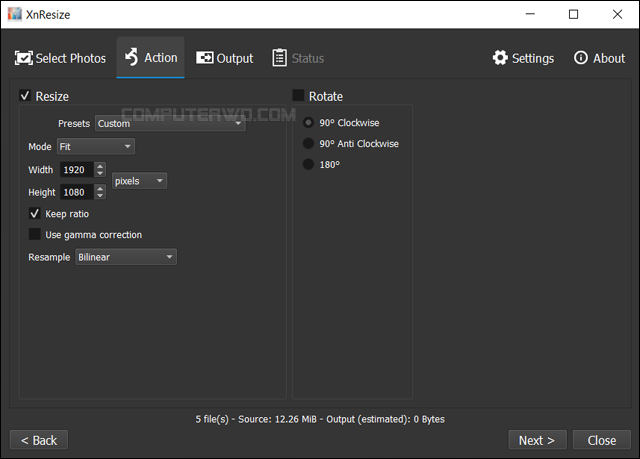Open the pixels unit dropdown
The height and width of the screenshot is (459, 640).
tap(139, 181)
